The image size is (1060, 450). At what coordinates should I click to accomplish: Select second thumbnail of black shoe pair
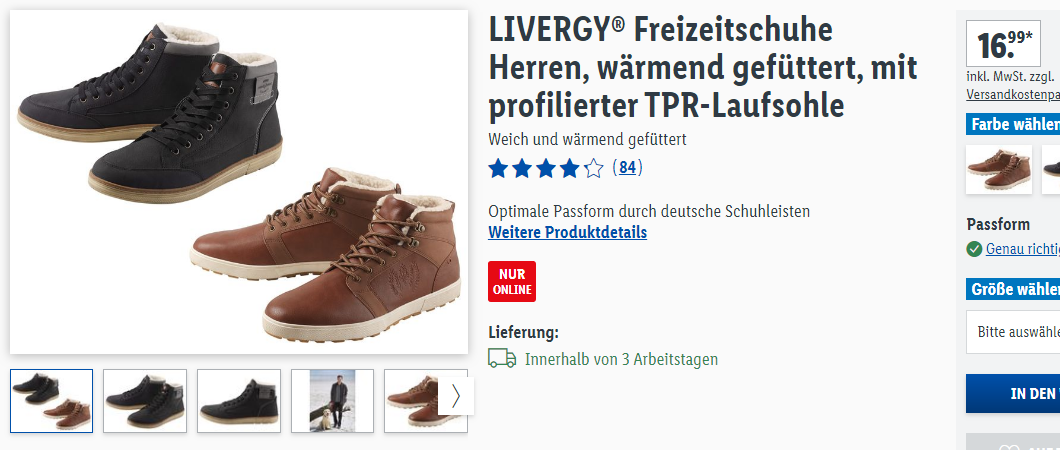145,401
